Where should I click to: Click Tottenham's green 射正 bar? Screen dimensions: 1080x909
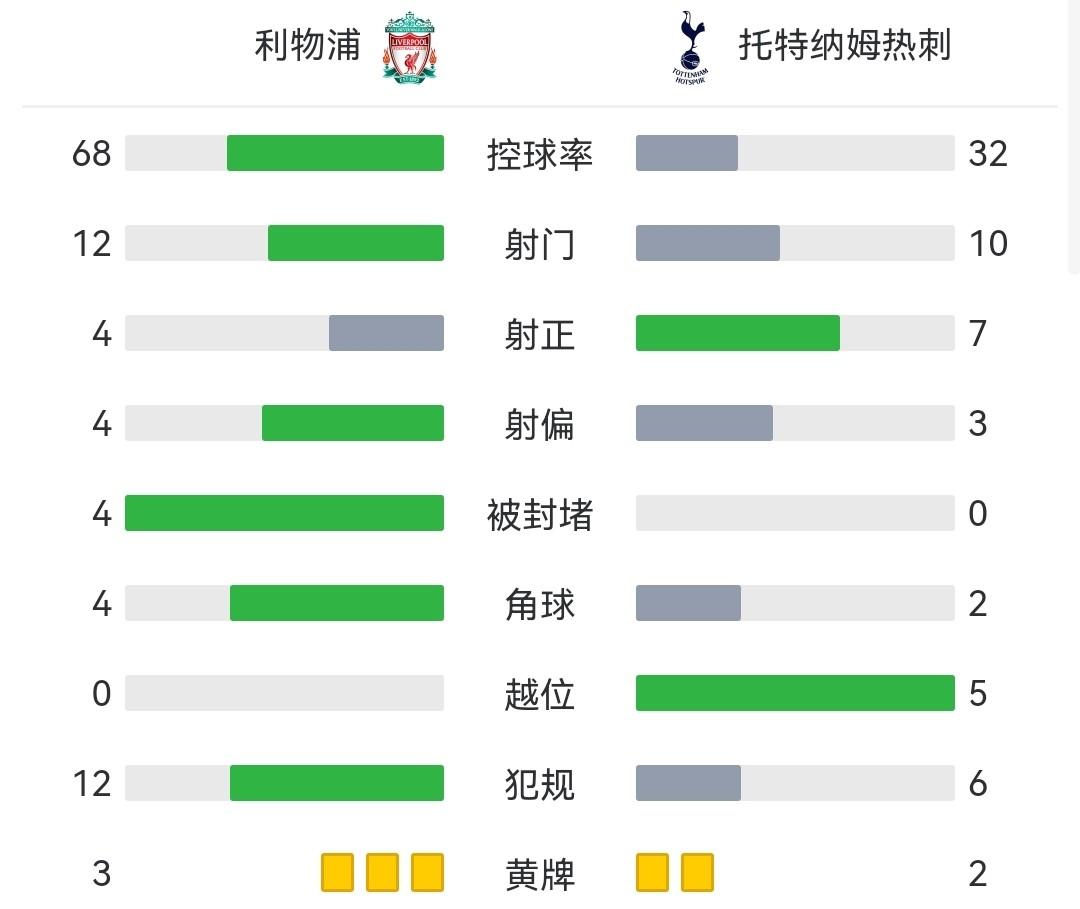tap(737, 333)
